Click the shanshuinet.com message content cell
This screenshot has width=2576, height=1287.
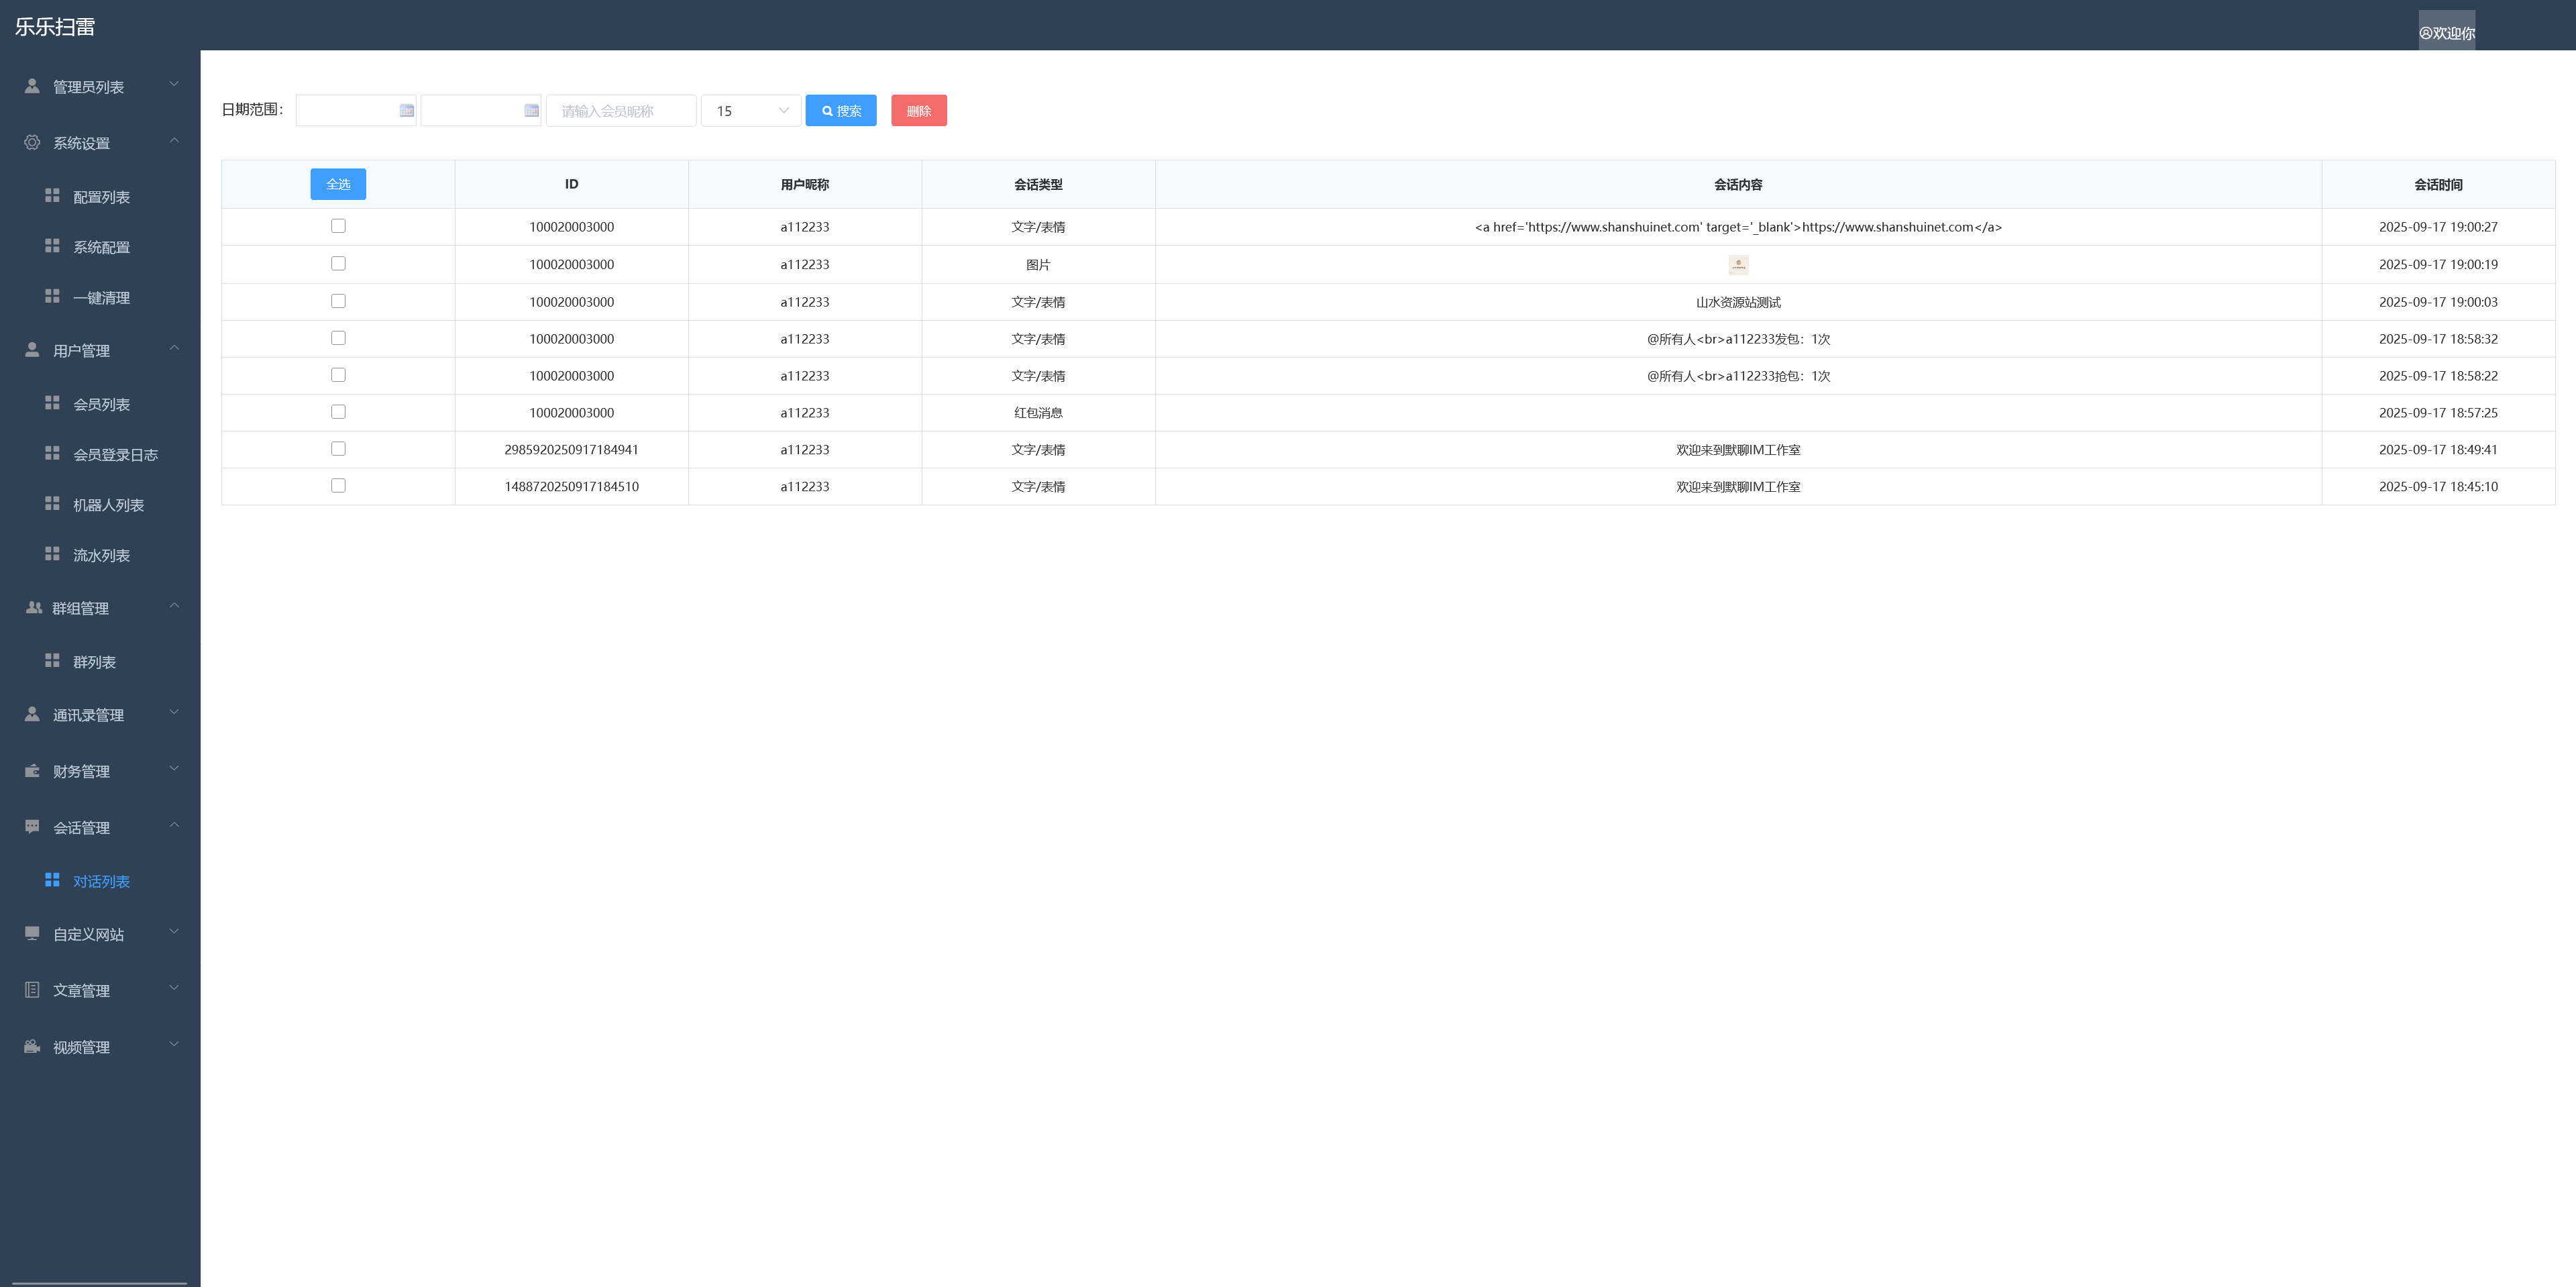(1738, 227)
